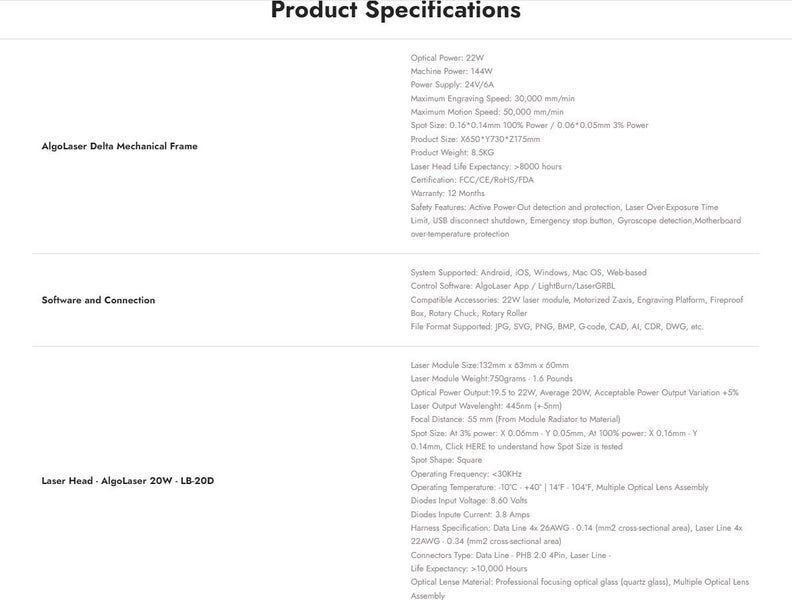
Task: Select the AlgoLaser Delta Mechanical Frame label
Action: 120,146
